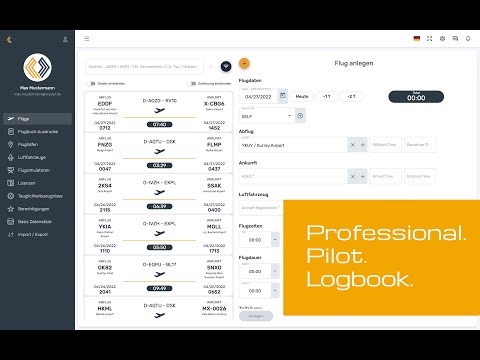Toggle the Sortierung einblenden switch
Image resolution: width=480 pixels, height=360 pixels.
[191, 84]
